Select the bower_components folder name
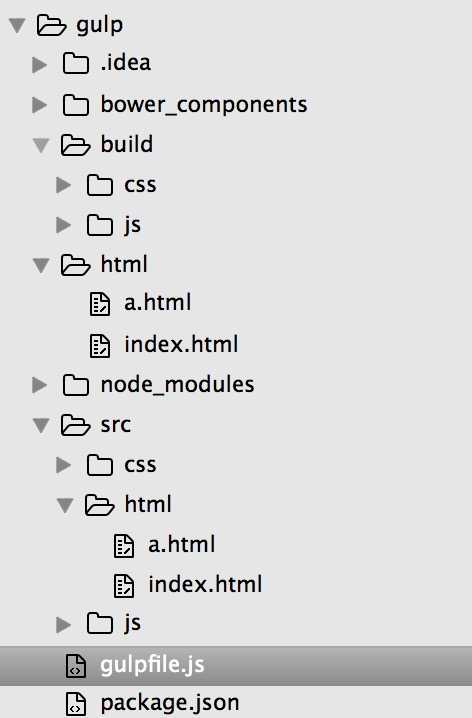Screen dimensions: 472x718 [204, 104]
